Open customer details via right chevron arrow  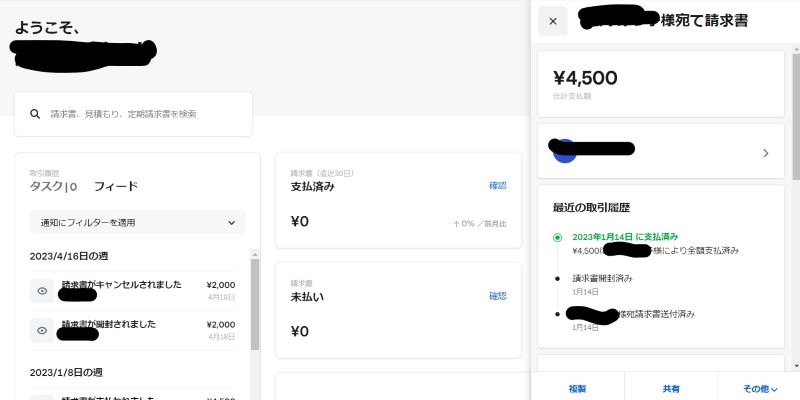766,153
